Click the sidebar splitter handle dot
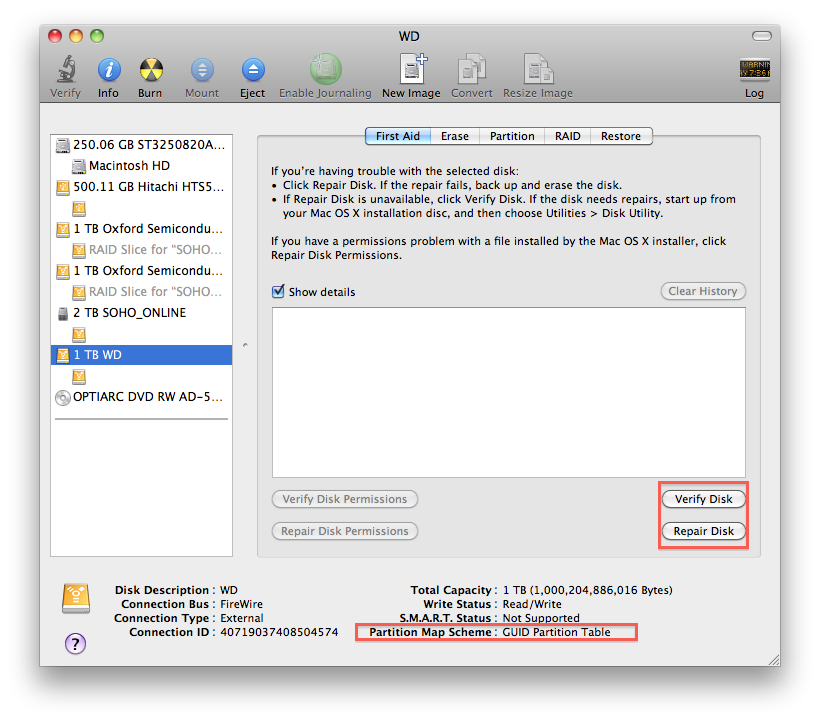 tap(245, 345)
